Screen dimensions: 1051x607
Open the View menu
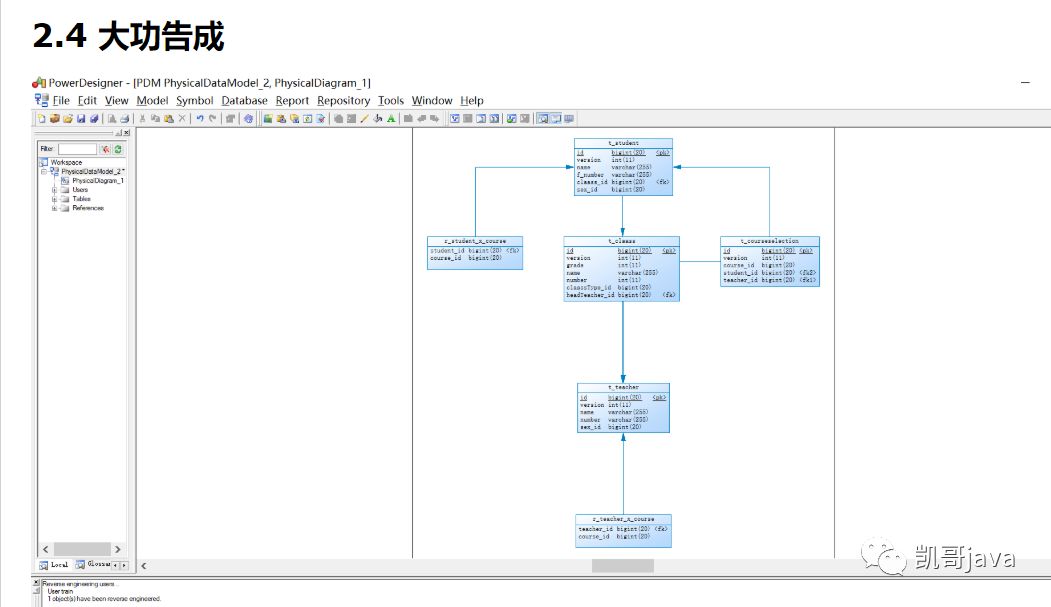(x=117, y=100)
